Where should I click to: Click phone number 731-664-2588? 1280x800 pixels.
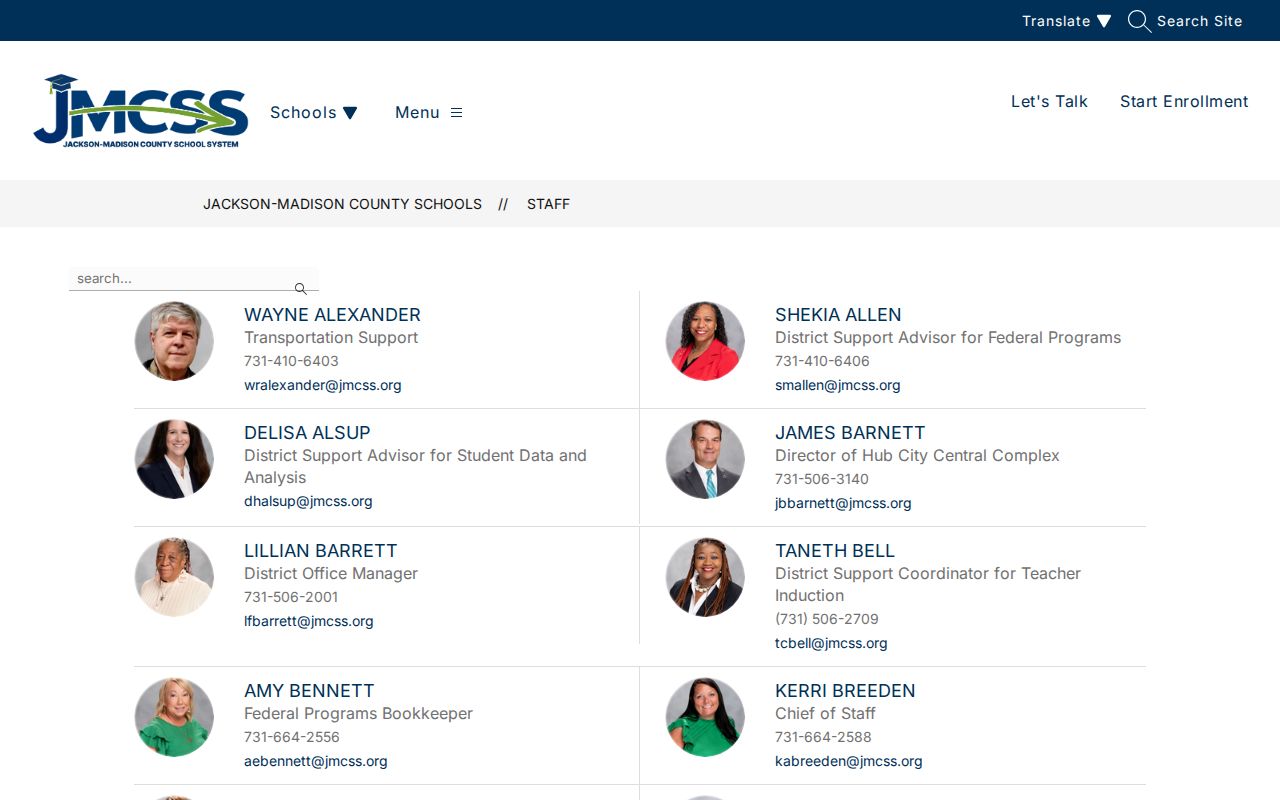pyautogui.click(x=823, y=737)
